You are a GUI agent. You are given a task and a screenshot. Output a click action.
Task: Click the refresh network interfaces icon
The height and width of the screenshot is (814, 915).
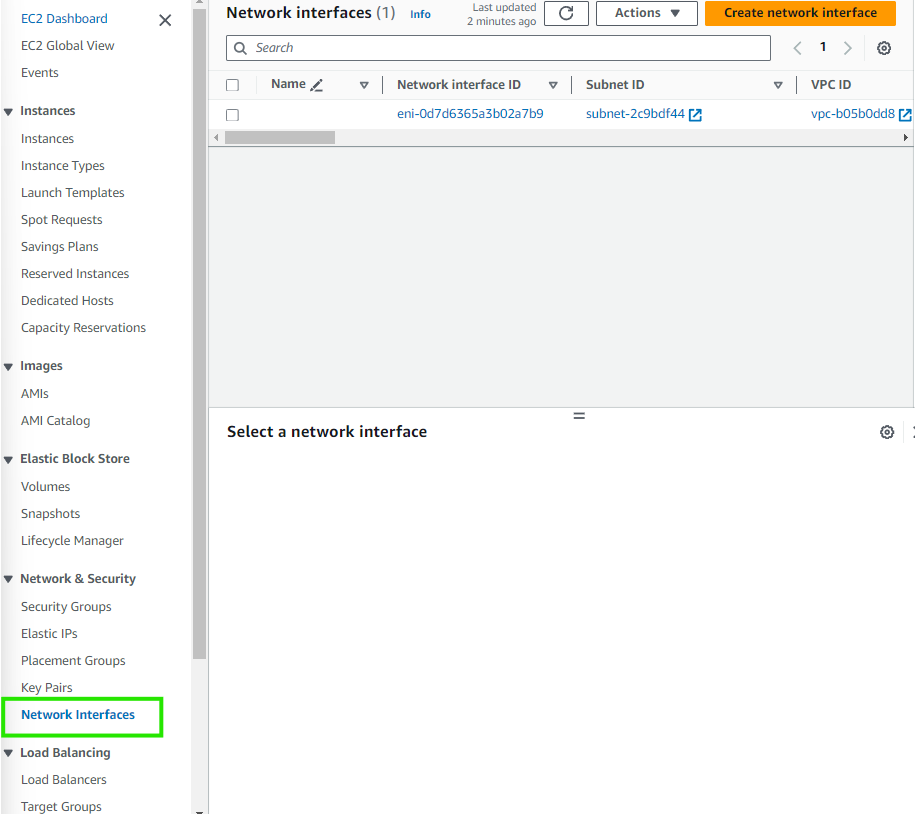click(x=566, y=13)
